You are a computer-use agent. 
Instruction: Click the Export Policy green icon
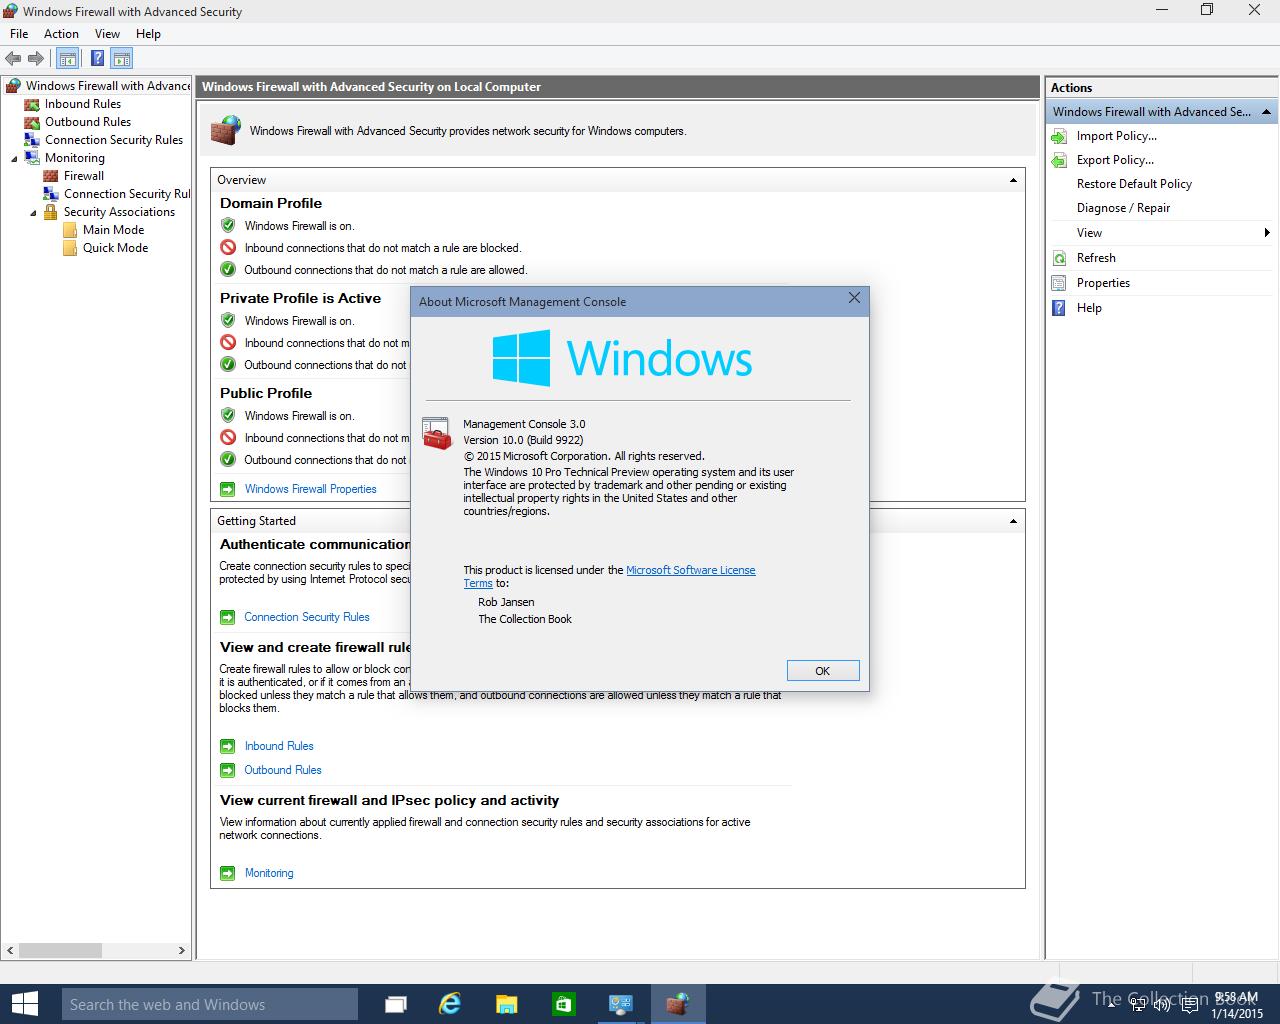[1059, 160]
